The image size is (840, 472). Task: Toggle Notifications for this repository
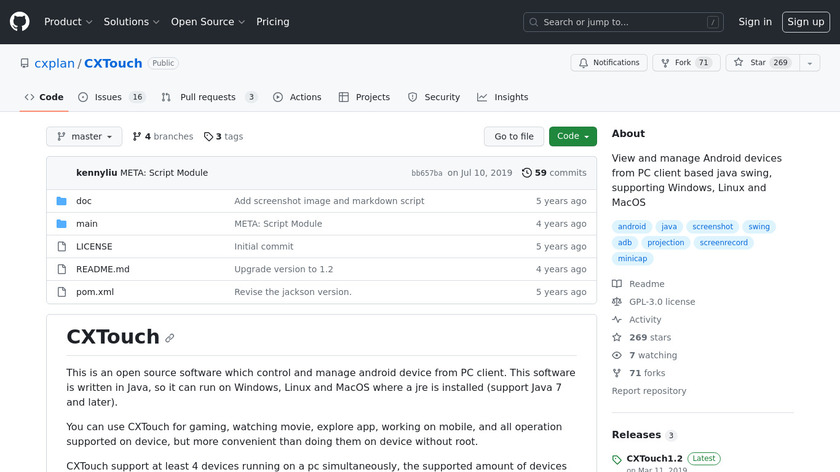point(609,63)
